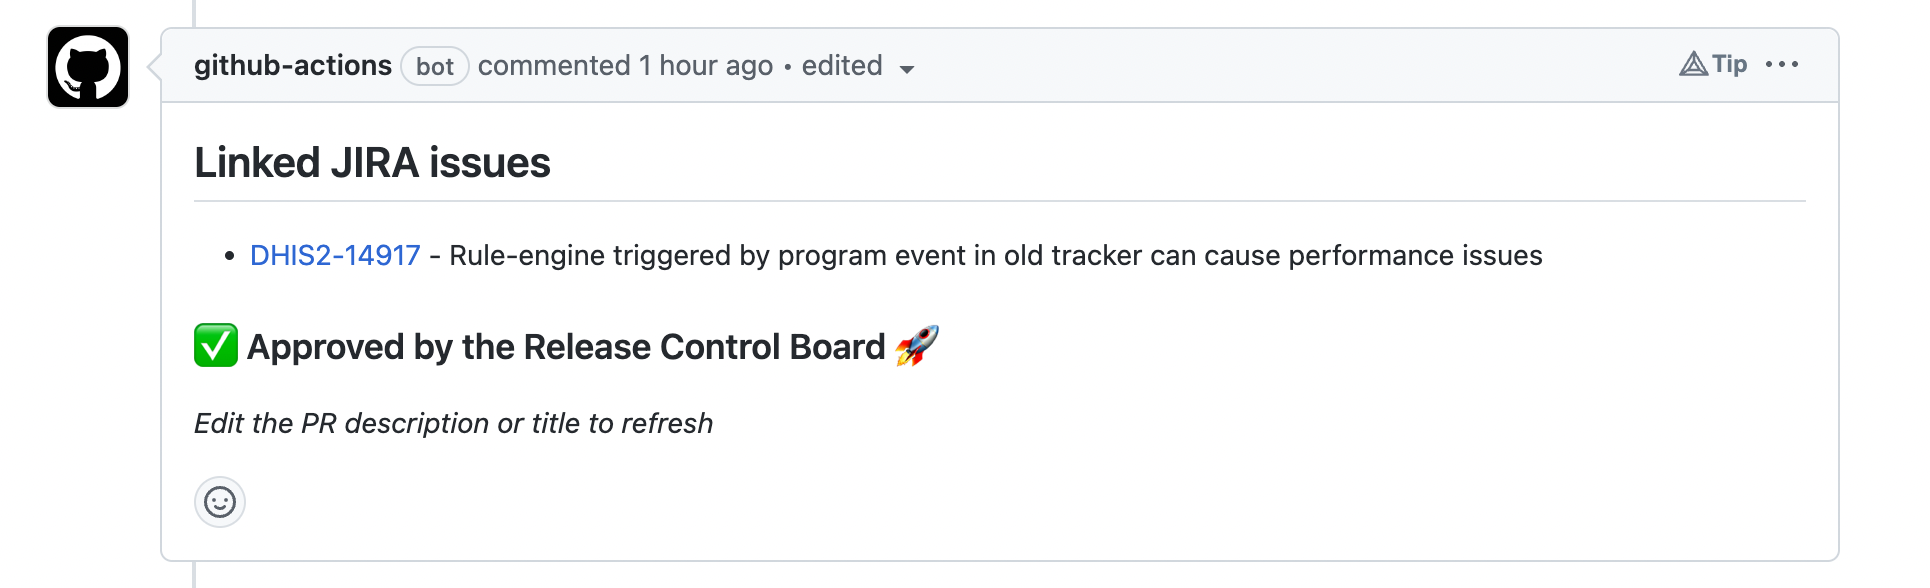Click the vertical timeline line above the comment
This screenshot has height=588, width=1930.
[x=193, y=10]
